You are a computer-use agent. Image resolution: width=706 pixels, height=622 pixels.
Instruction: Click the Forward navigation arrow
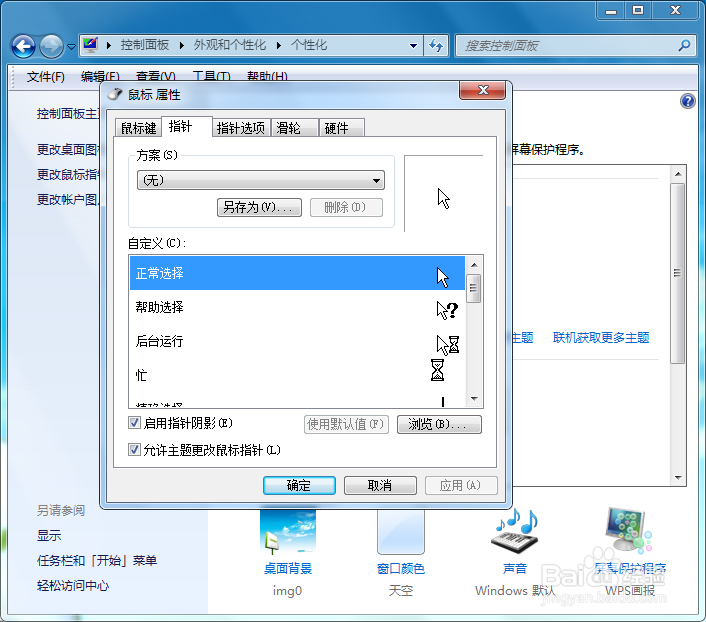(51, 46)
